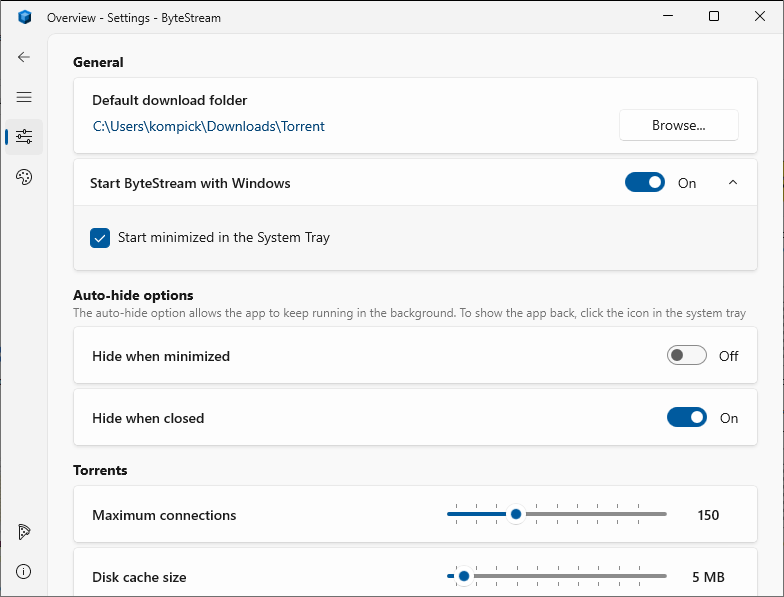
Task: Open the appearance palette sidebar icon
Action: click(24, 176)
